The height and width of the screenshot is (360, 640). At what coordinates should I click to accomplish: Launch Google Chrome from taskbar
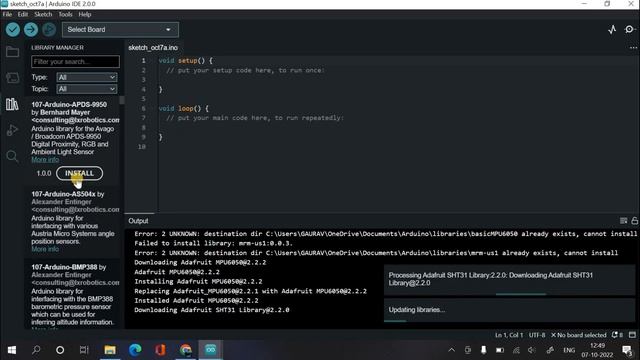tap(186, 350)
